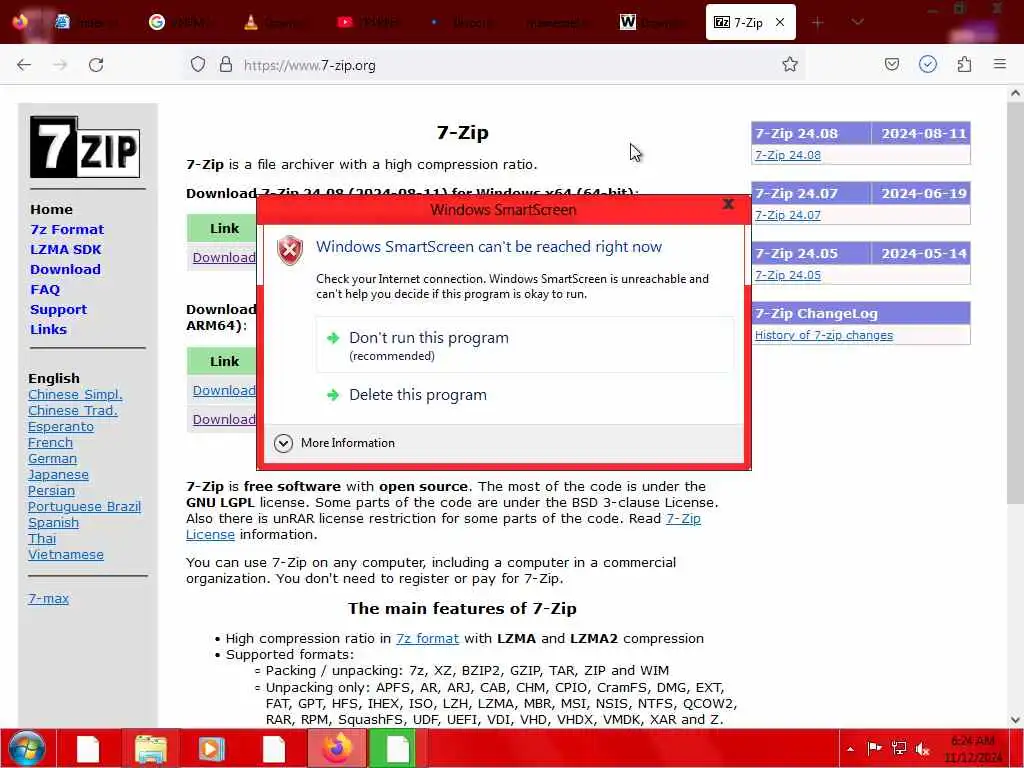
Task: Open the tracking protection shield icon
Action: coord(198,64)
